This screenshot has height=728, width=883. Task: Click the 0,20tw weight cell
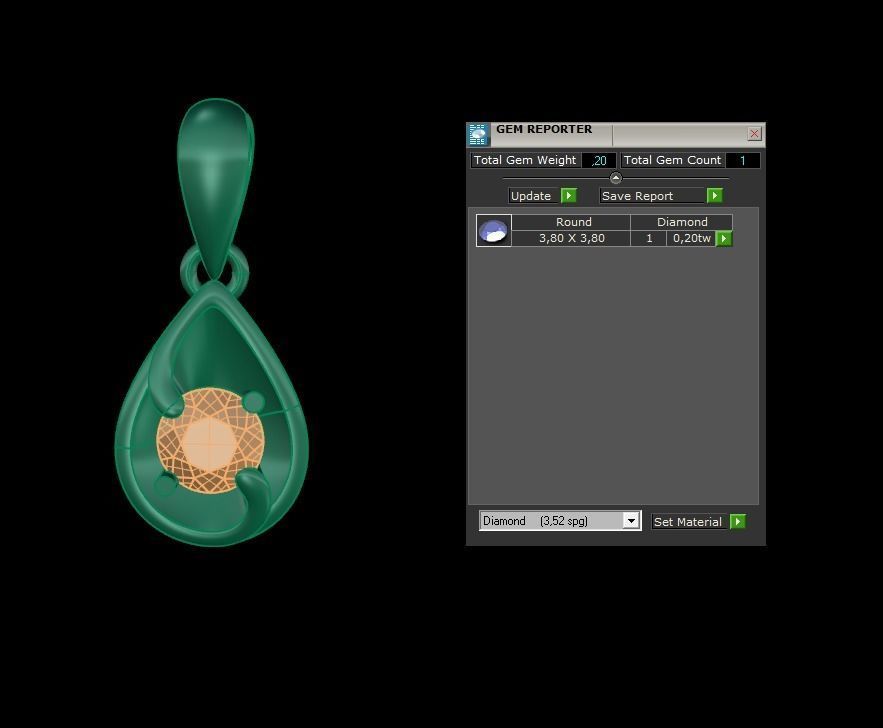pos(691,238)
